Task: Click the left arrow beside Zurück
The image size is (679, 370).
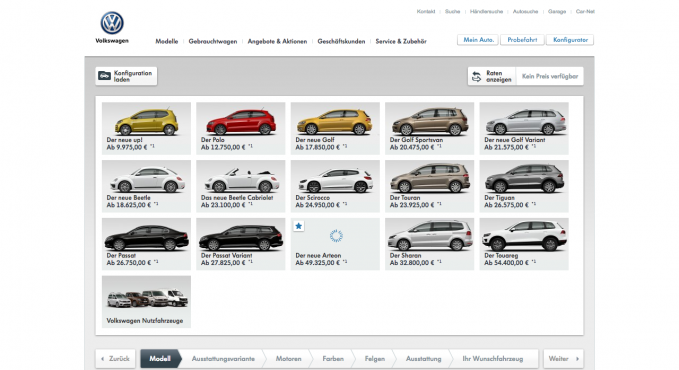Action: [x=103, y=359]
